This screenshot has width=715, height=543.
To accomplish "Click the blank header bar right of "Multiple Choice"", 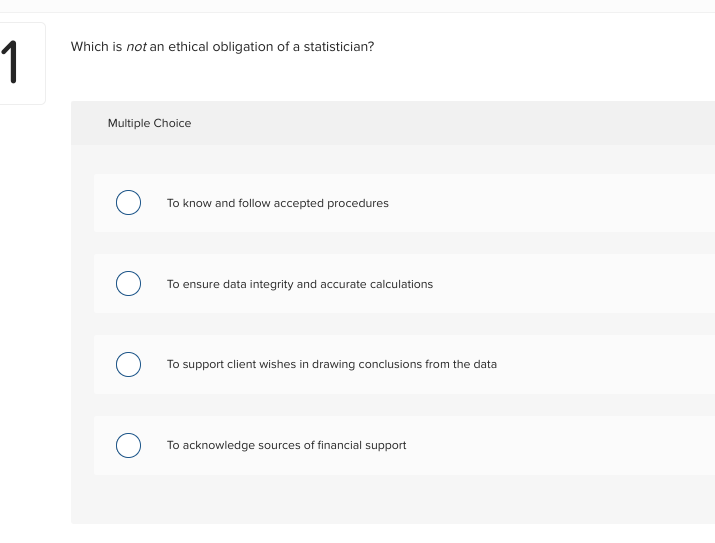I will (450, 123).
